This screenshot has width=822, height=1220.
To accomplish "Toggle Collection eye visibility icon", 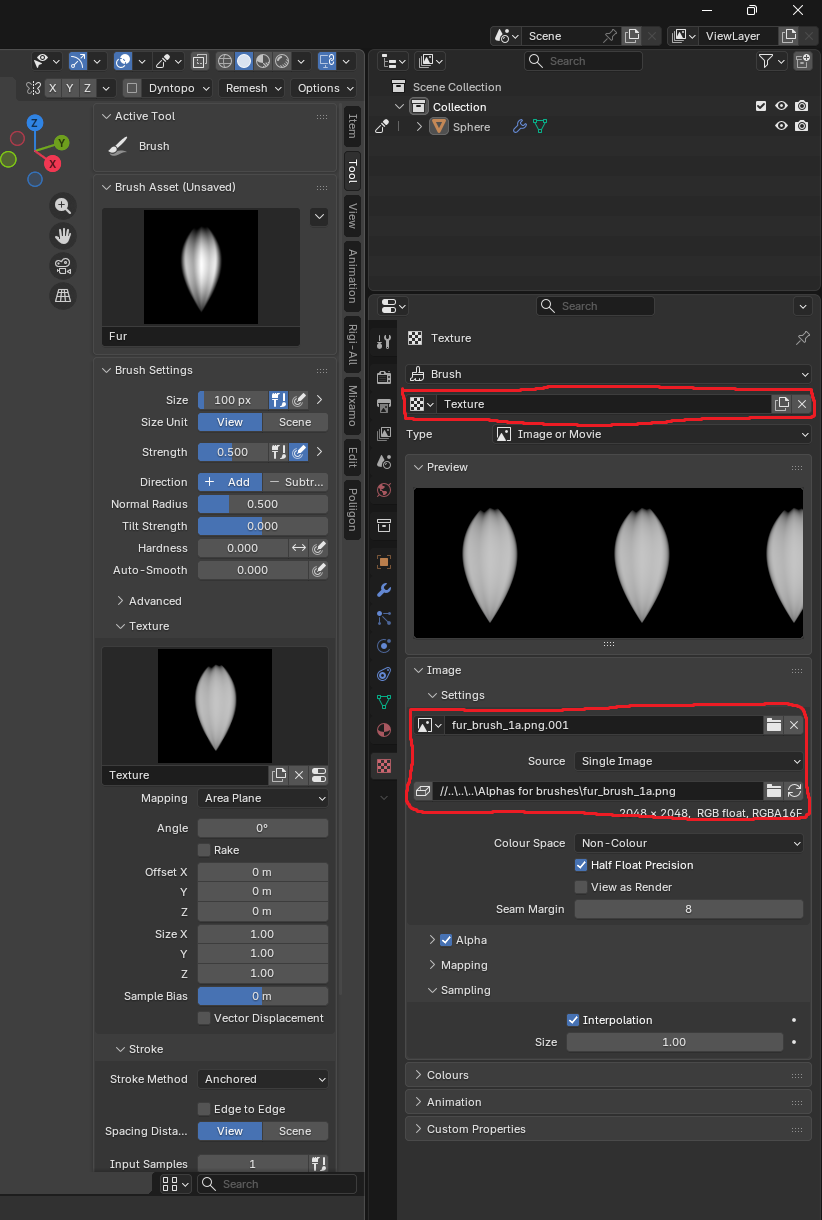I will (782, 106).
